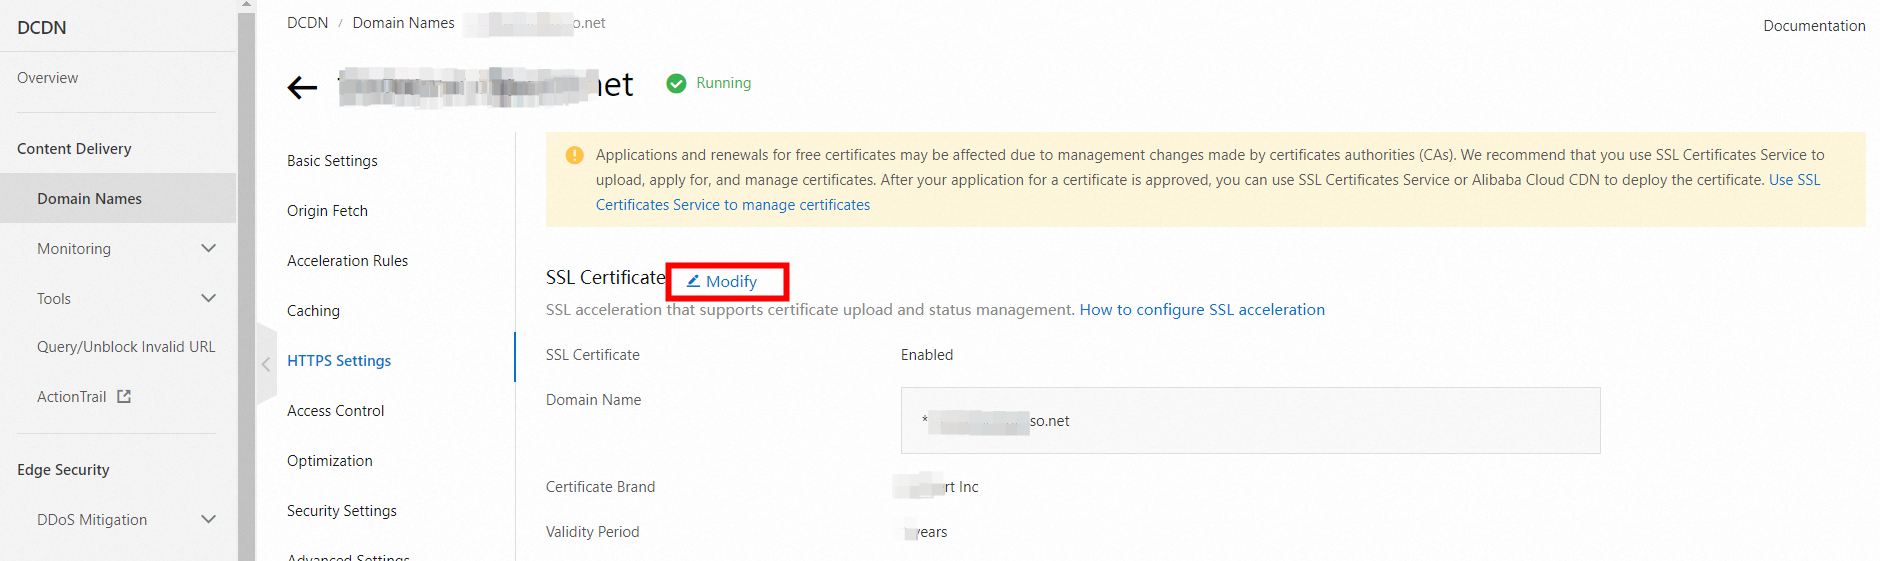Click DCDN in the breadcrumb

307,23
